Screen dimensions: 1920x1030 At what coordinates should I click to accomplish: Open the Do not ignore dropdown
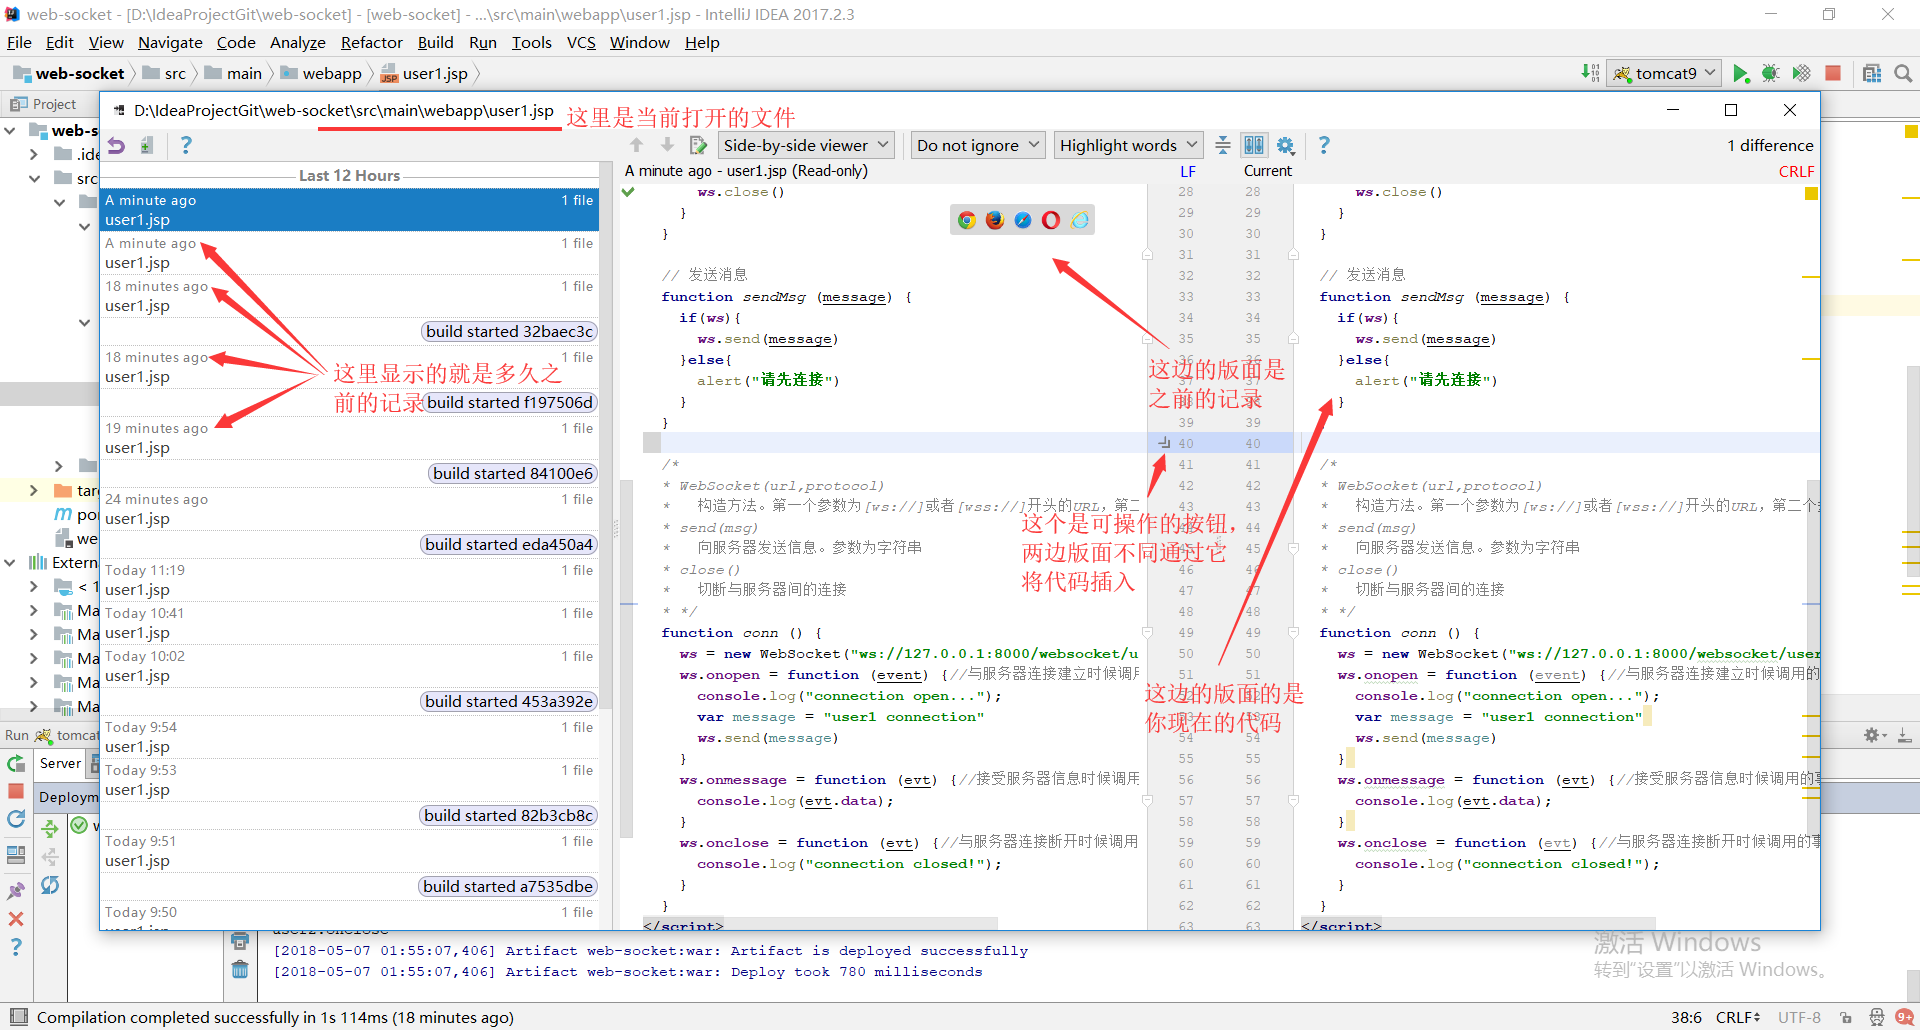pyautogui.click(x=979, y=146)
